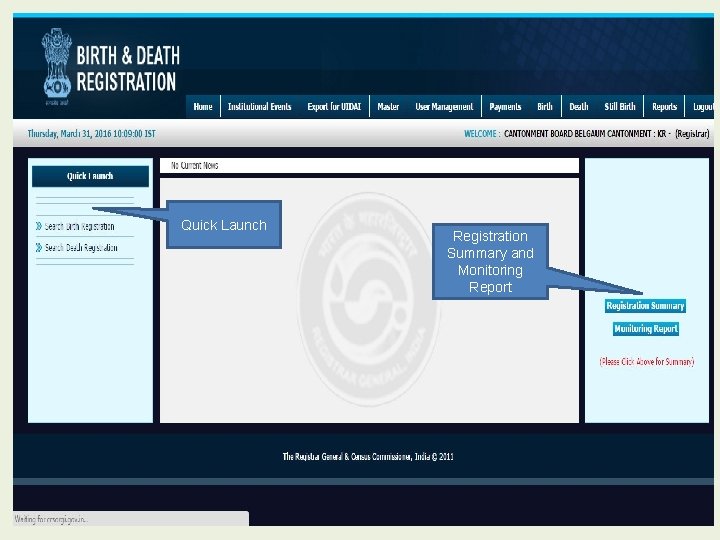Open the Still Birth menu

(620, 107)
